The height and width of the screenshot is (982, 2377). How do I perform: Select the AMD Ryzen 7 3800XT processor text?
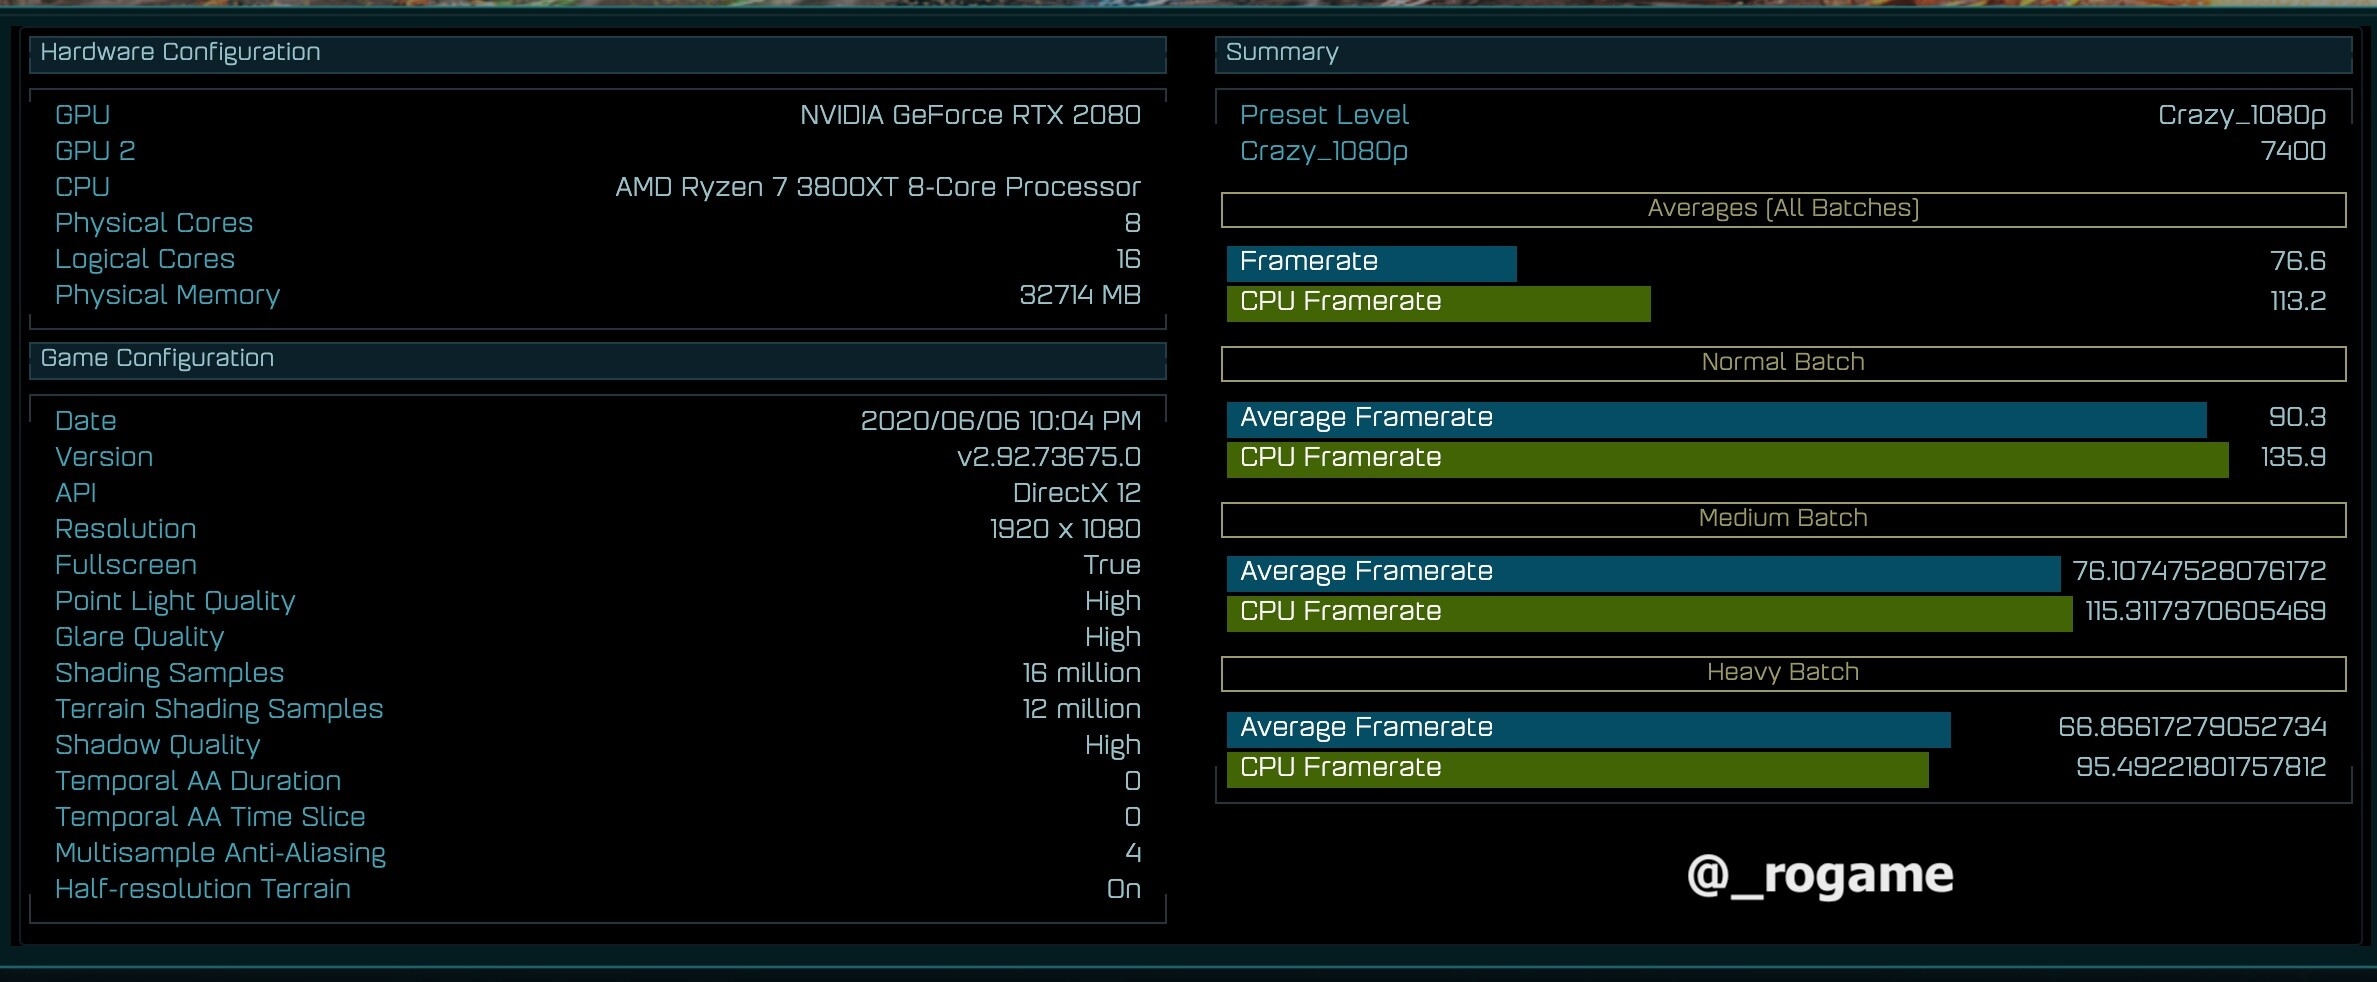pos(877,188)
